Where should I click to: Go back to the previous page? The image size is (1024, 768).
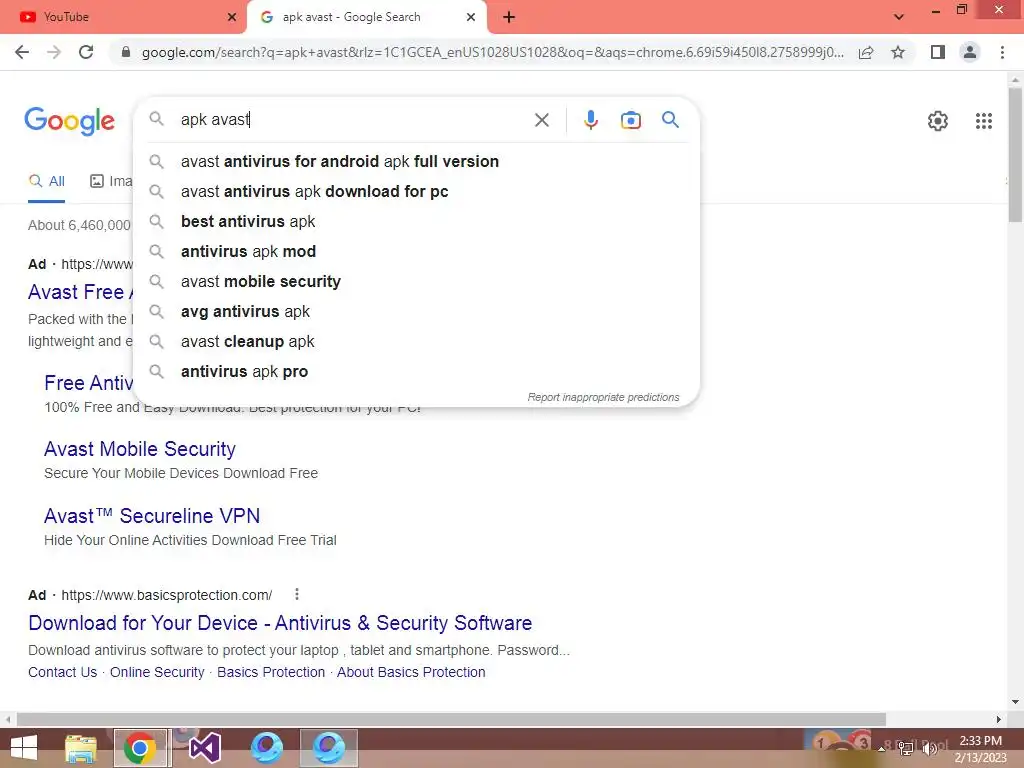pyautogui.click(x=22, y=52)
